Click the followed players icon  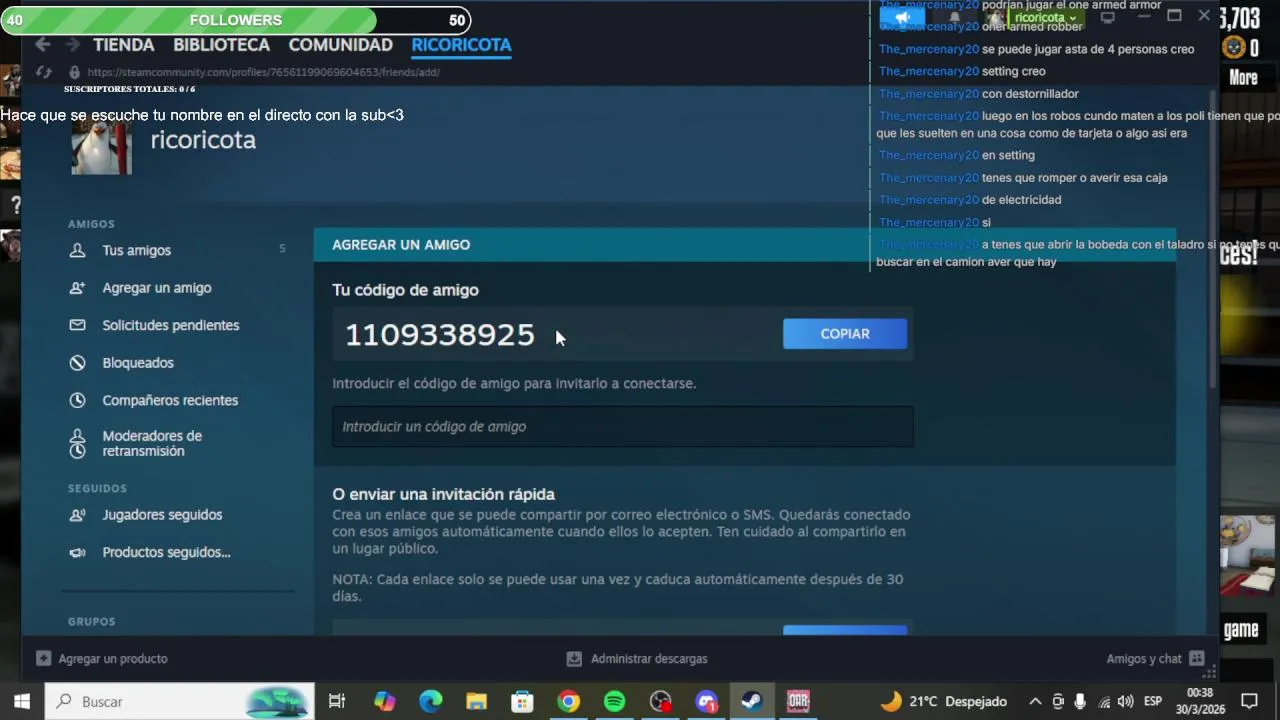pyautogui.click(x=77, y=515)
